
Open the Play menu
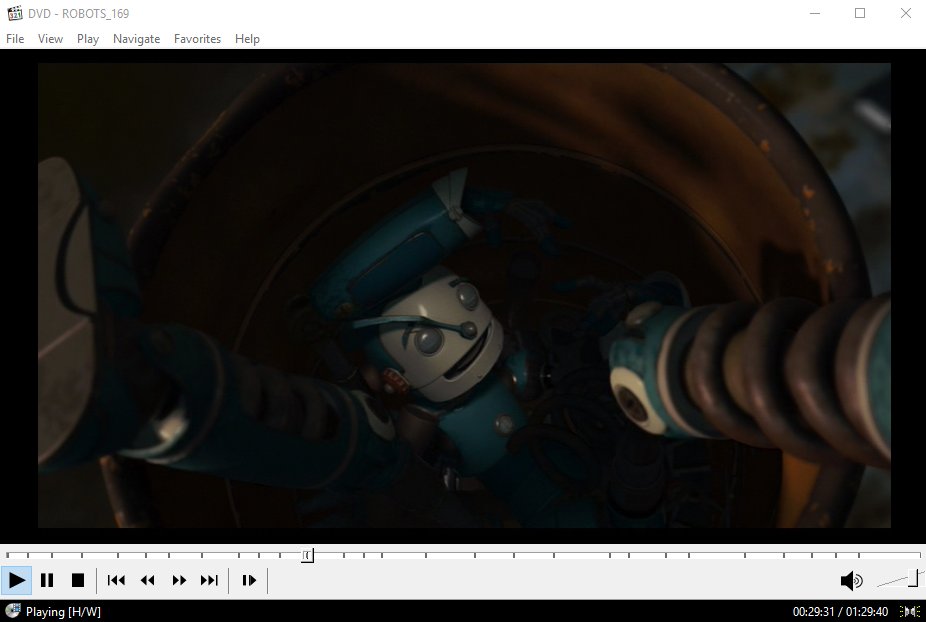tap(87, 39)
